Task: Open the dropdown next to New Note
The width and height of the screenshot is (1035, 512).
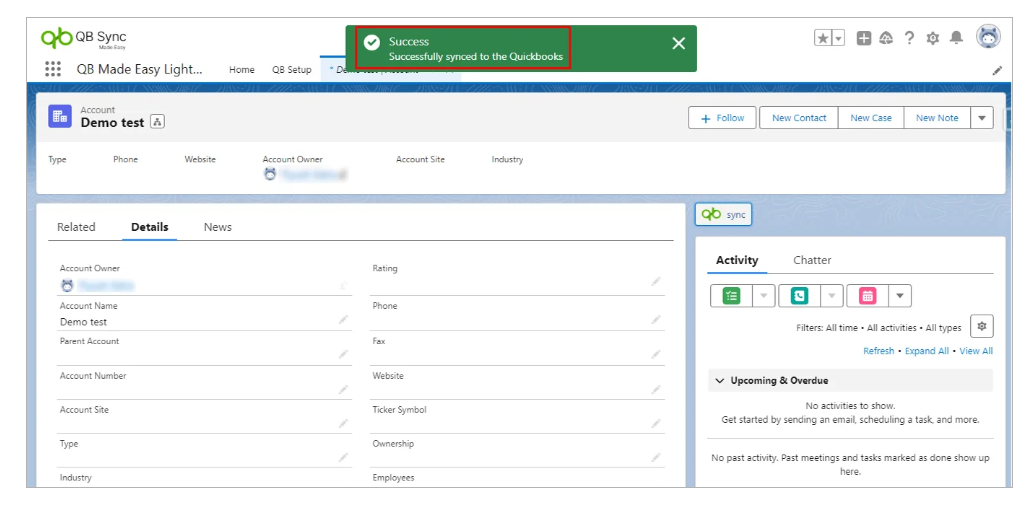Action: pos(982,118)
